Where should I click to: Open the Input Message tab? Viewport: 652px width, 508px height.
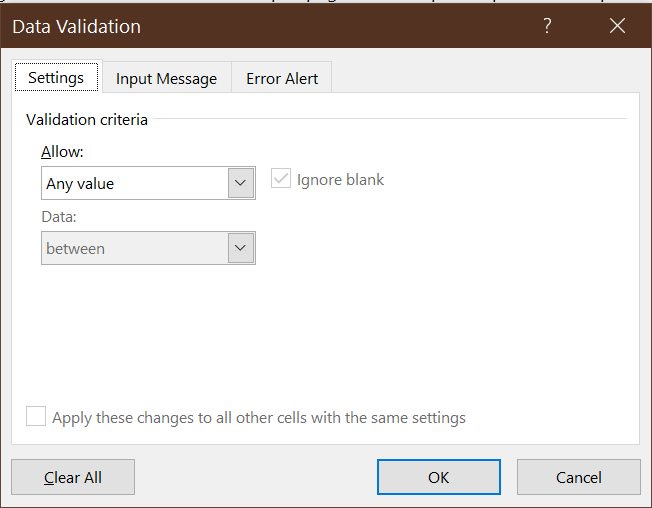[x=166, y=79]
